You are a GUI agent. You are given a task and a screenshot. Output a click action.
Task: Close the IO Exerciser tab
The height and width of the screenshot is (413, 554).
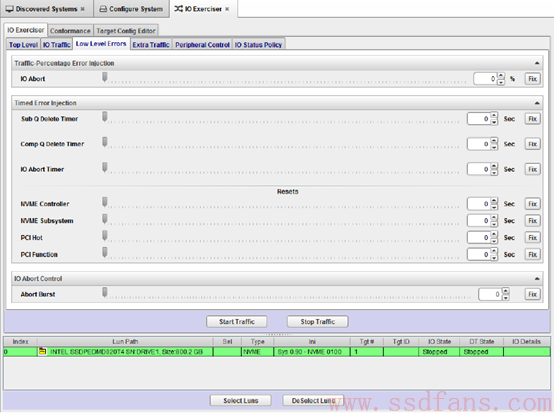click(227, 9)
